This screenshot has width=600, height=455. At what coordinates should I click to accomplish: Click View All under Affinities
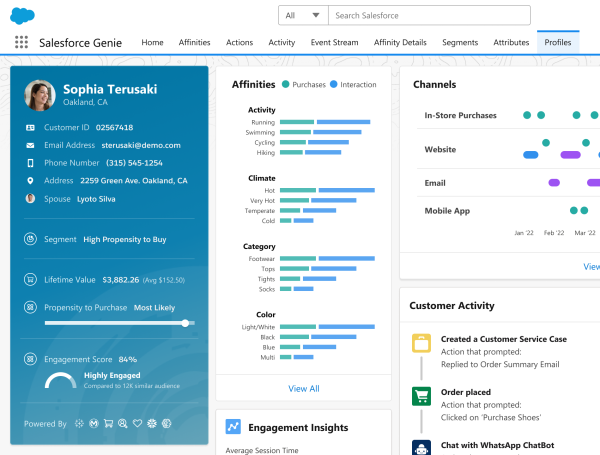point(304,388)
